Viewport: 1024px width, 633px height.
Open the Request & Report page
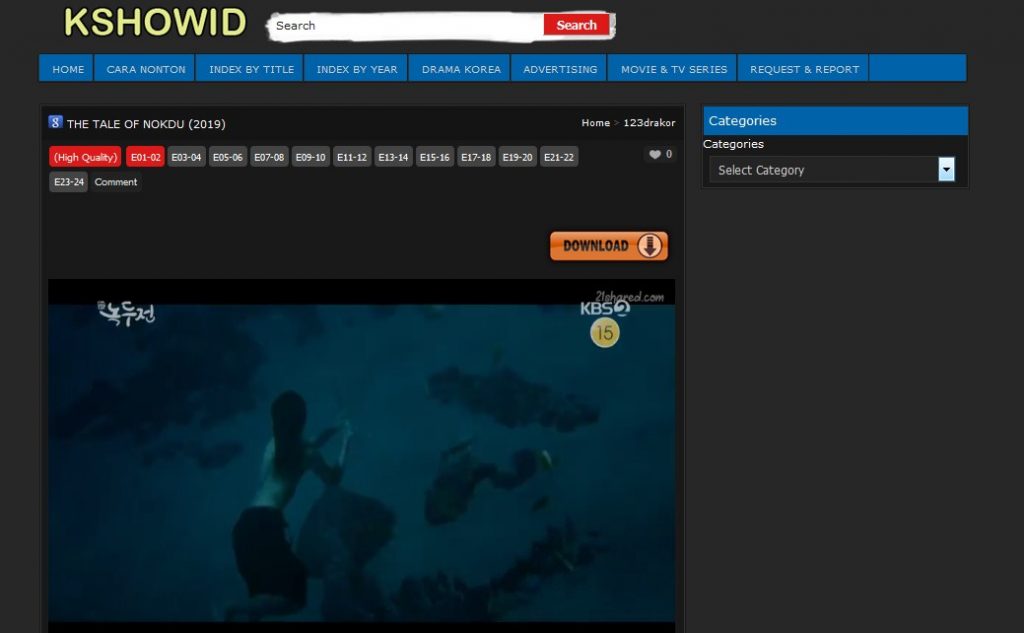coord(804,69)
